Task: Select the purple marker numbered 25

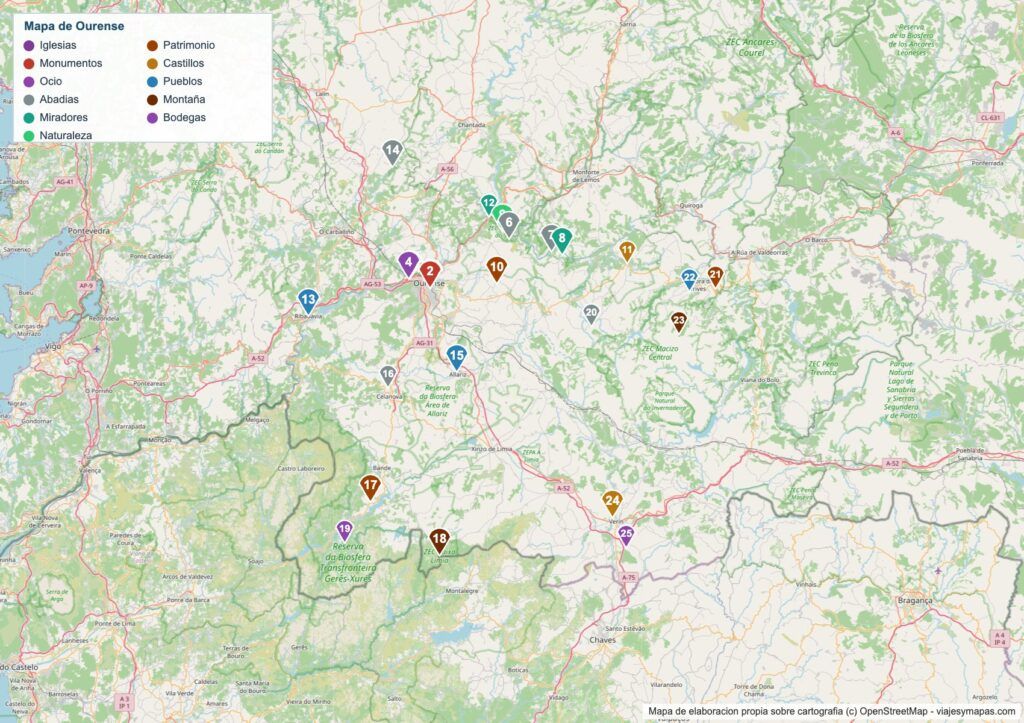Action: [x=626, y=535]
